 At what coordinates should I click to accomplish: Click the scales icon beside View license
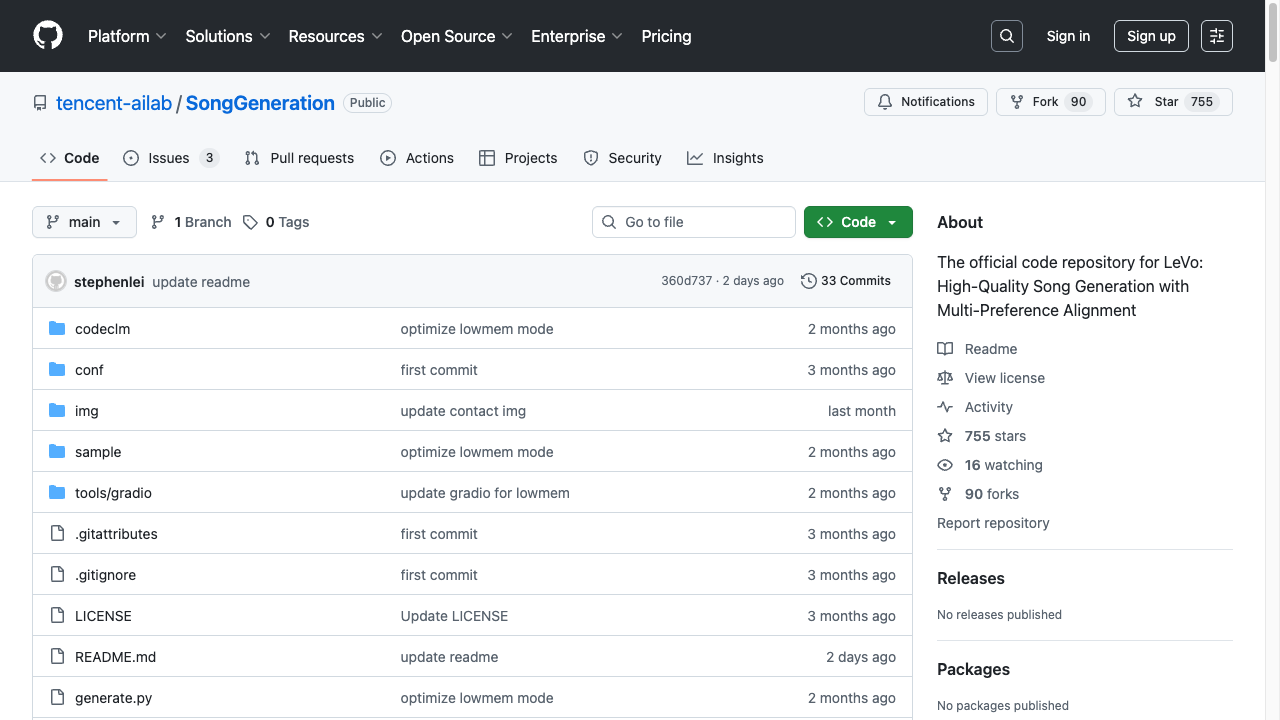(945, 378)
